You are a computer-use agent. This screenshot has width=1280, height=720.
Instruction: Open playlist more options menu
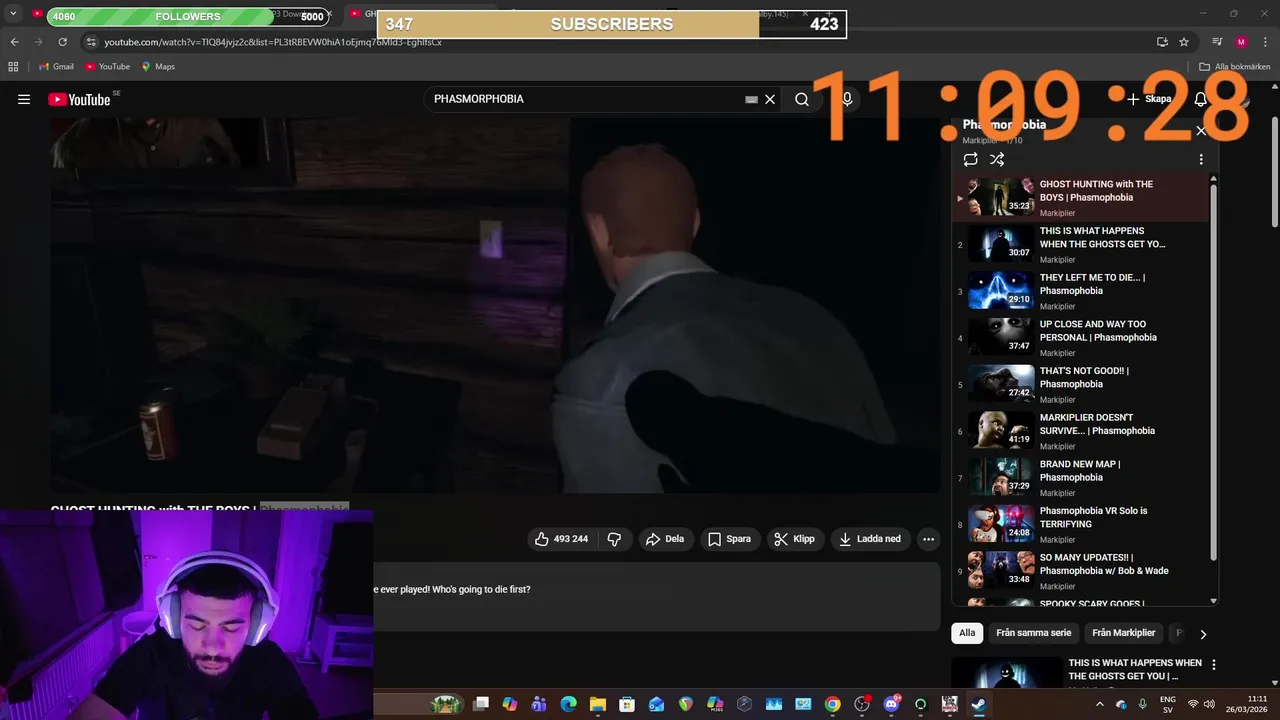[x=1201, y=160]
